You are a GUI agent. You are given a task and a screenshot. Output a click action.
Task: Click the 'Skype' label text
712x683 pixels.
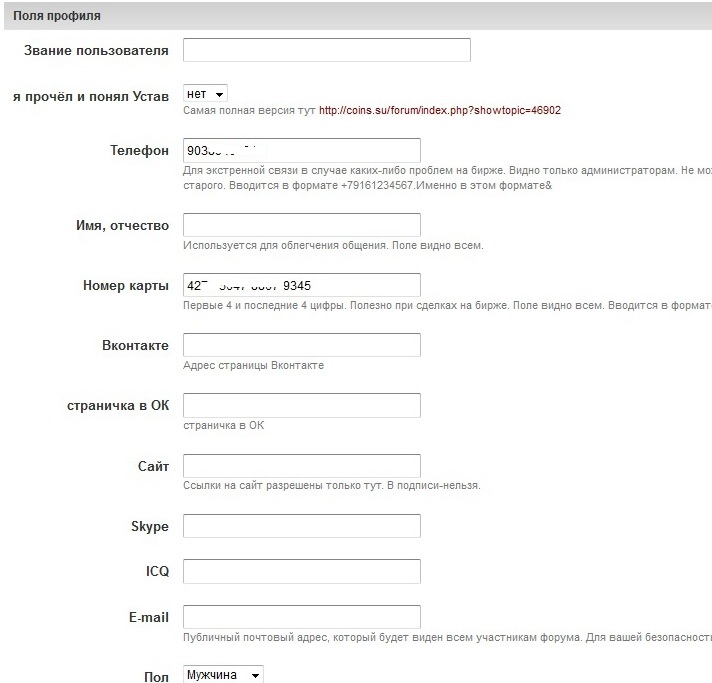[149, 526]
